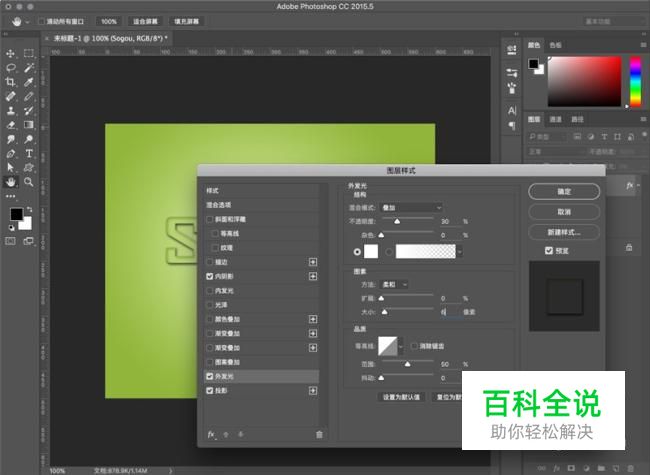This screenshot has height=475, width=650.
Task: Click the 确定 OK button
Action: [x=564, y=191]
